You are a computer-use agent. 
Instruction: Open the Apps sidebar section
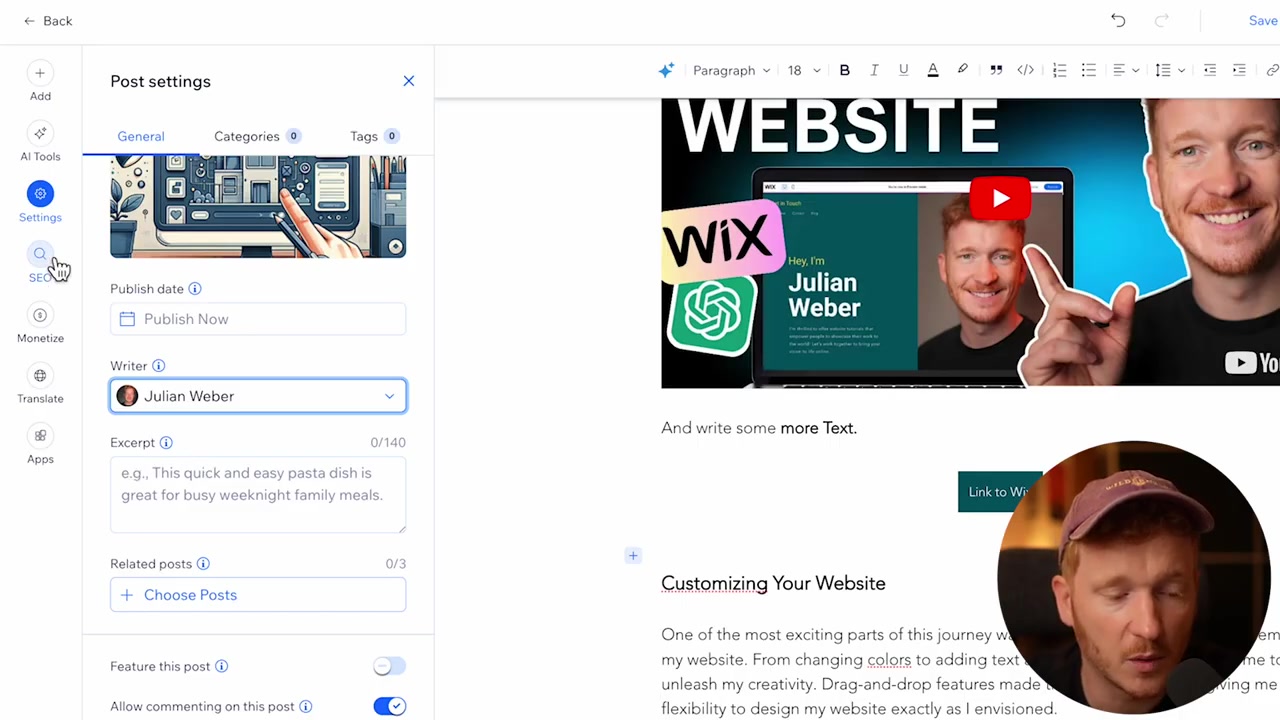pyautogui.click(x=40, y=446)
